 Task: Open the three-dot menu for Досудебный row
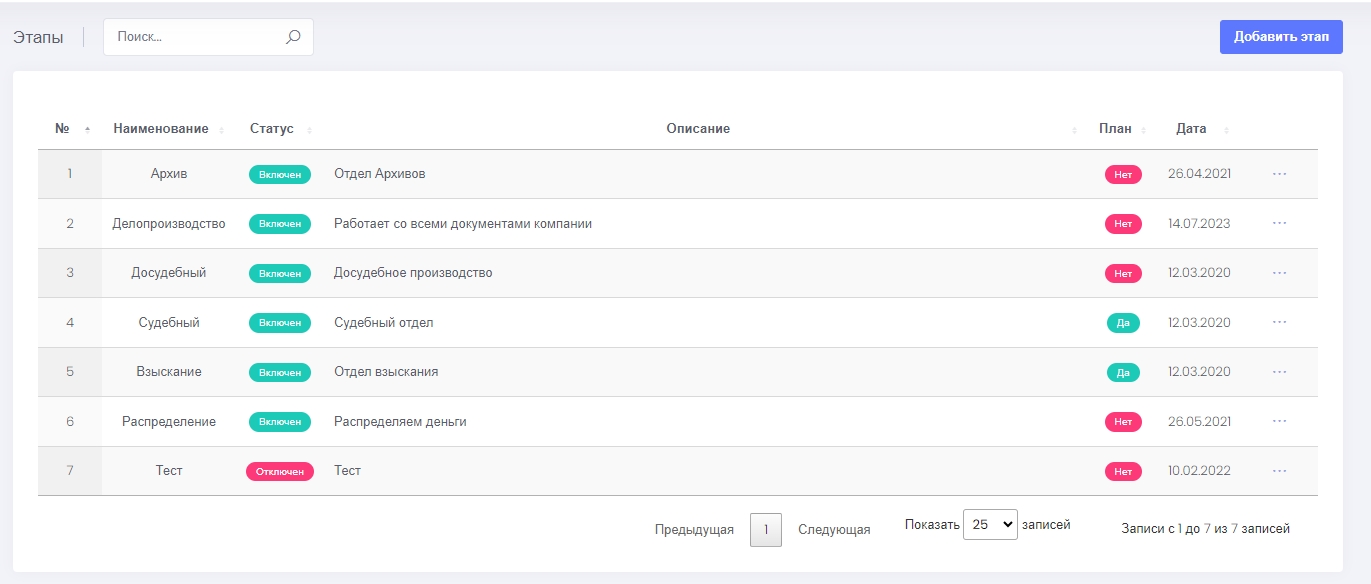click(1279, 273)
